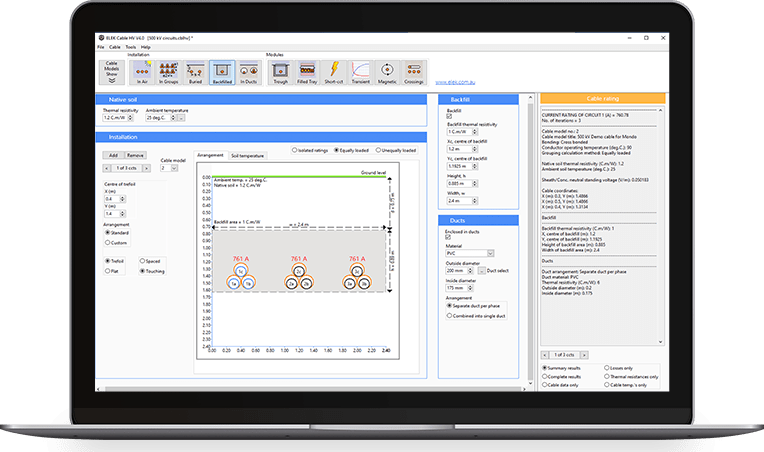Select the Buried installation icon
This screenshot has width=764, height=452.
click(195, 72)
